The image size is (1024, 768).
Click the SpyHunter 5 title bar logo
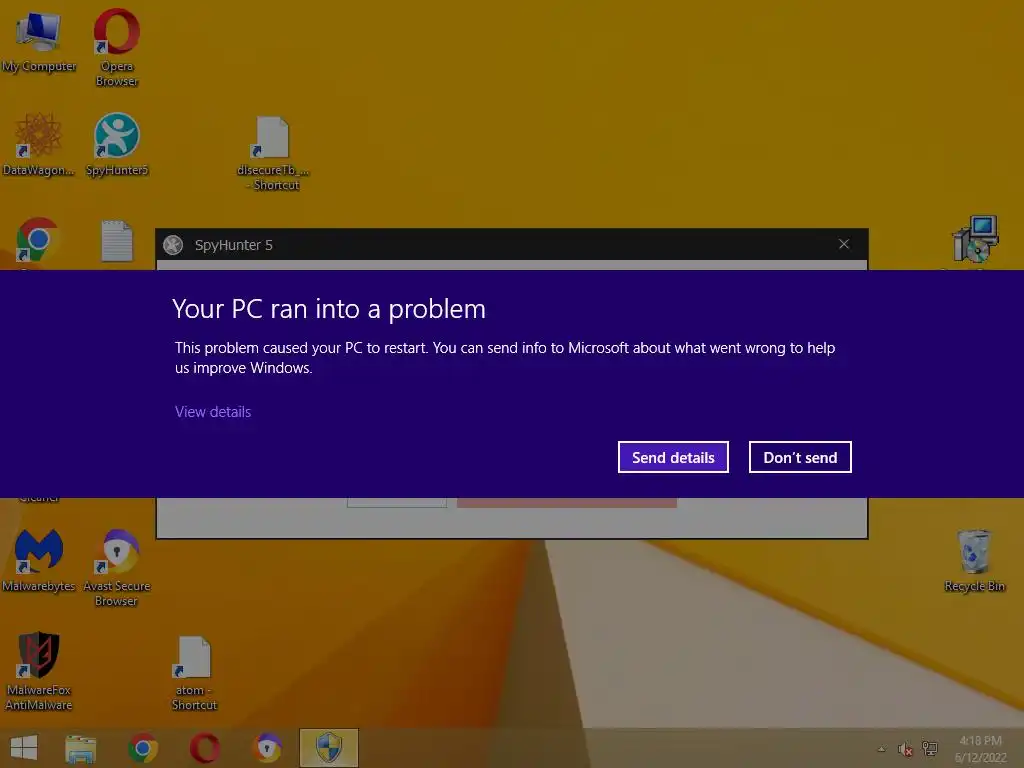173,245
